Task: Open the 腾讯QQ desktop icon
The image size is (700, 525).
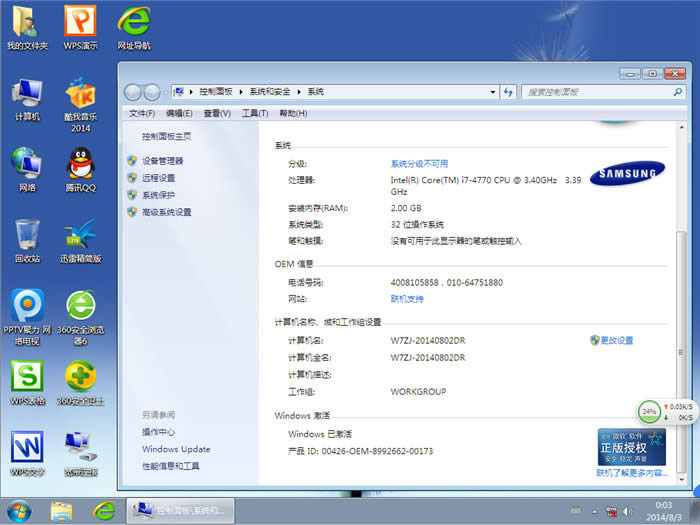Action: [x=80, y=164]
